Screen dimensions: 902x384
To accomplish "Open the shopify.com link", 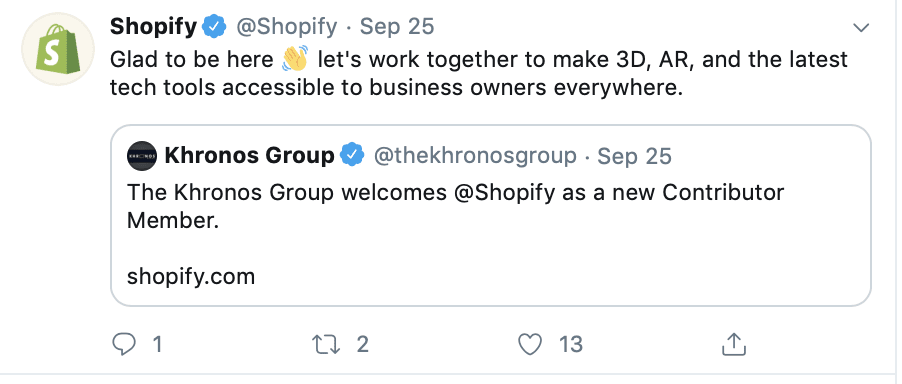I will (x=190, y=277).
